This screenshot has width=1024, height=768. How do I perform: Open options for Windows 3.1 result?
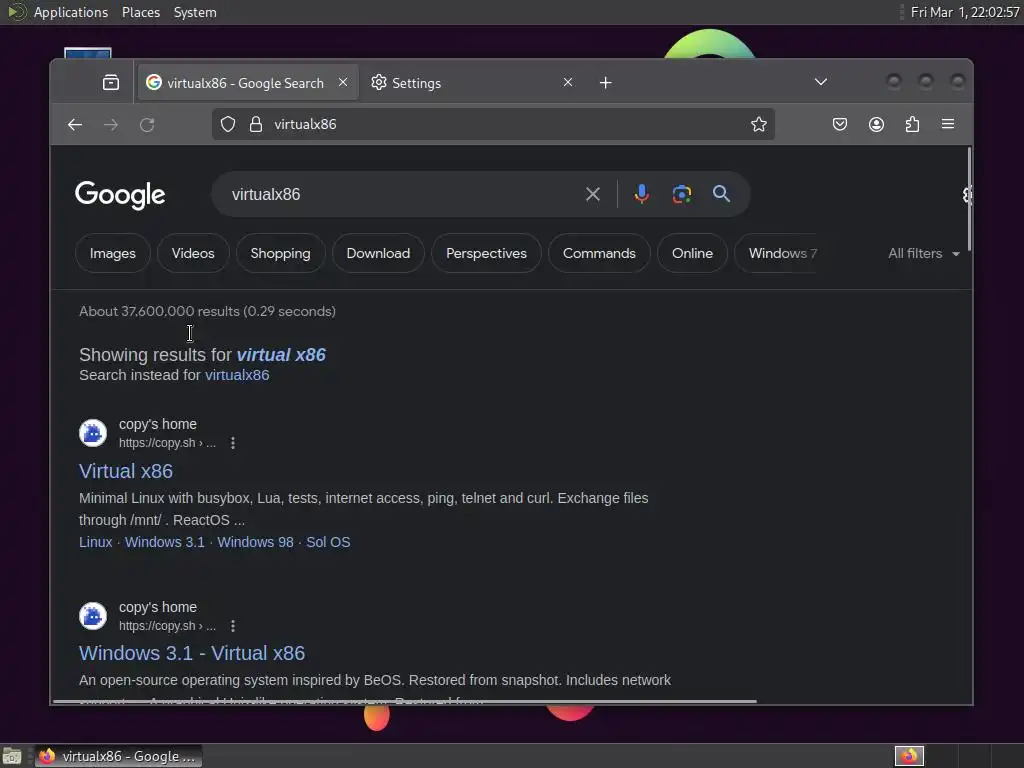tap(233, 626)
